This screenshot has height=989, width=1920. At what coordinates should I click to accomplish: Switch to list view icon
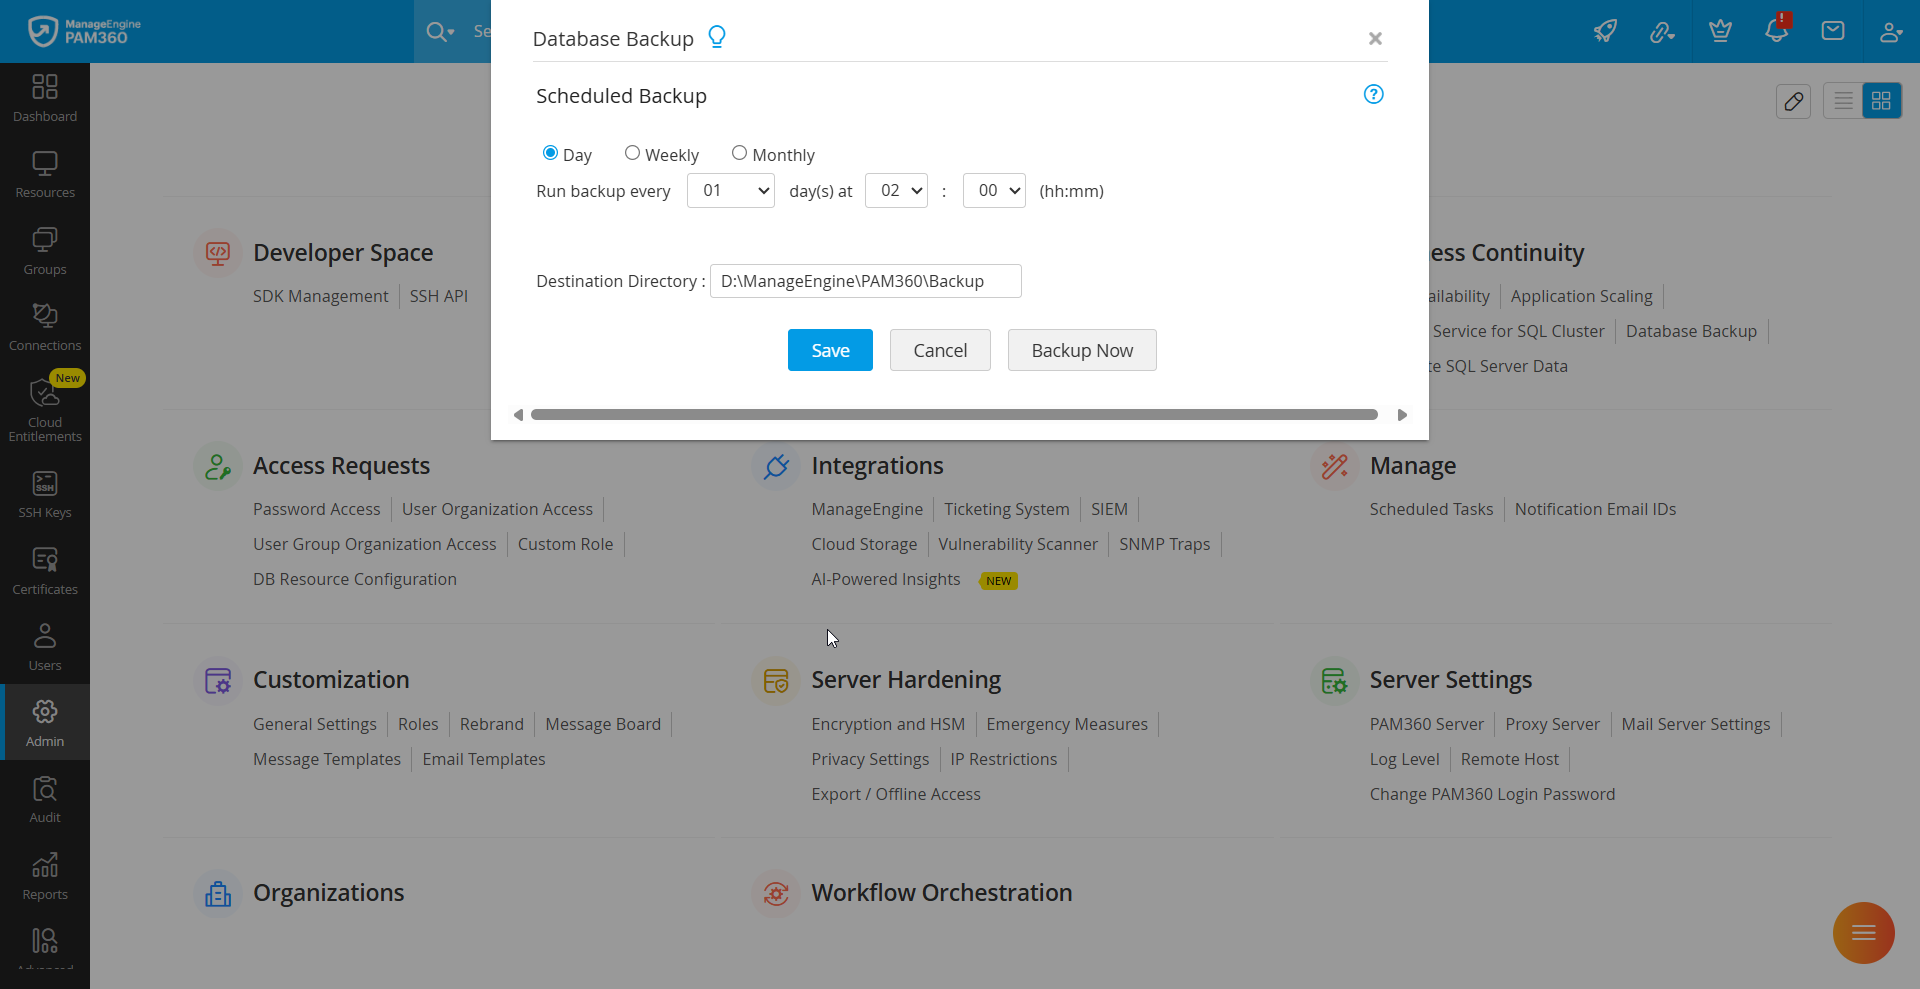coord(1844,101)
